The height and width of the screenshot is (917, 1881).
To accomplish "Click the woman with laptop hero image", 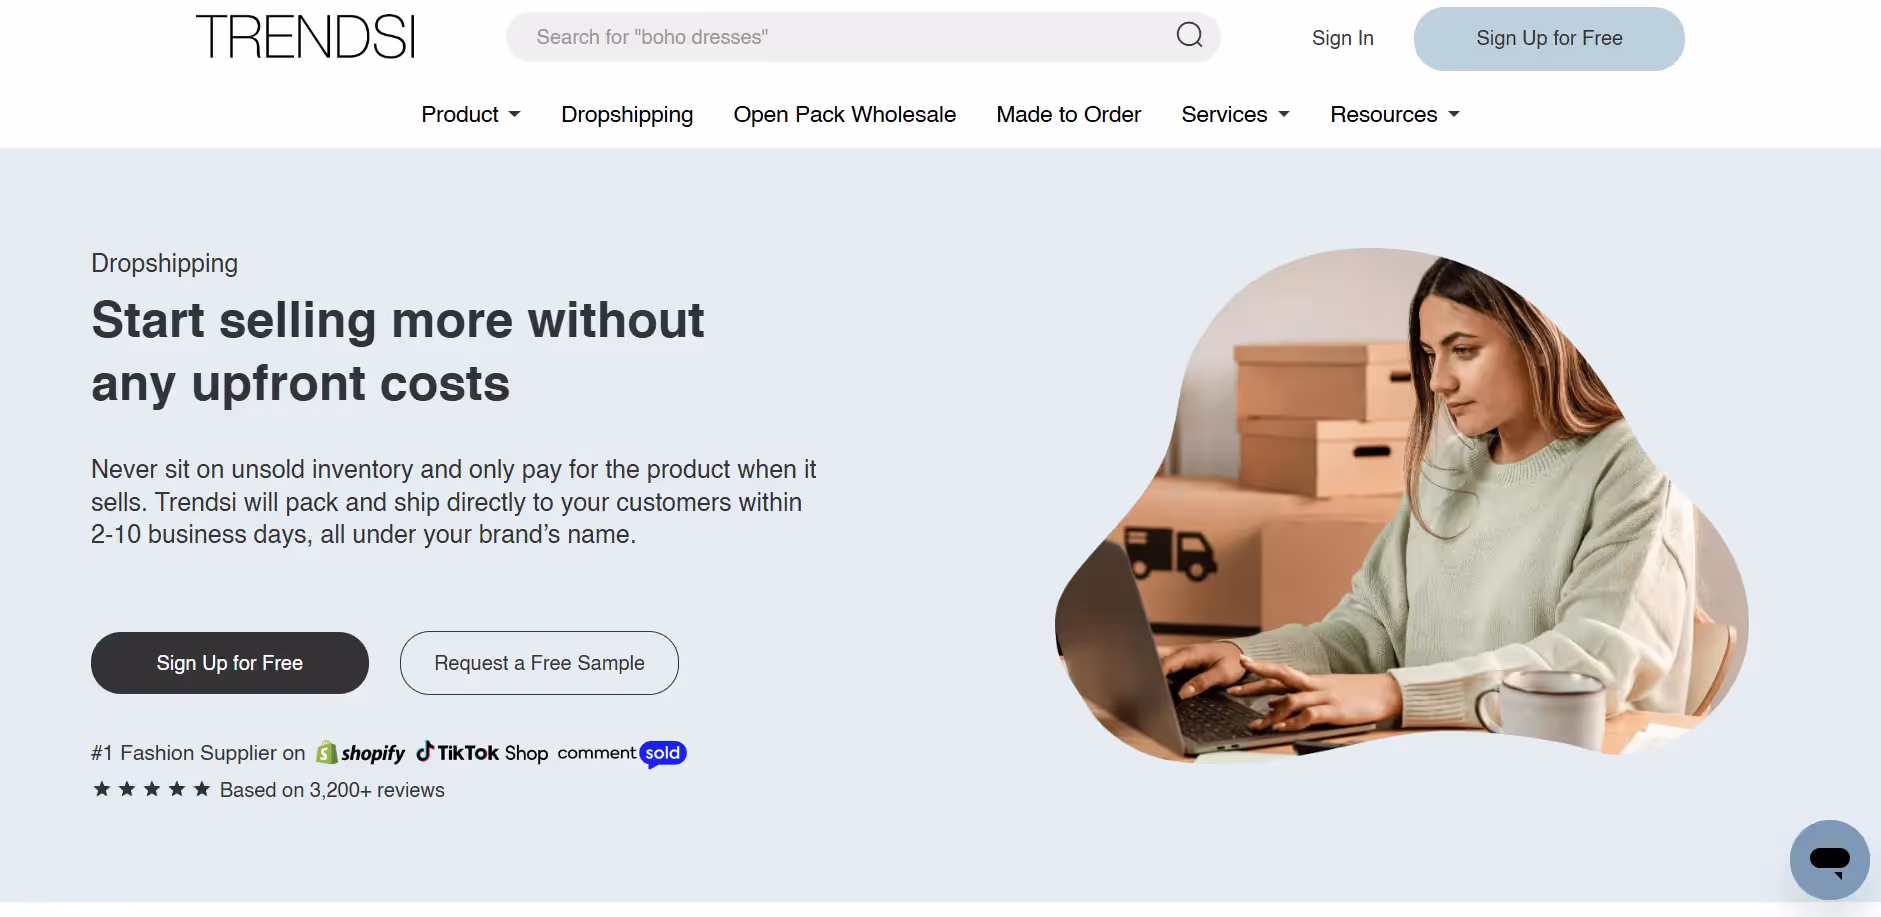I will [1401, 506].
